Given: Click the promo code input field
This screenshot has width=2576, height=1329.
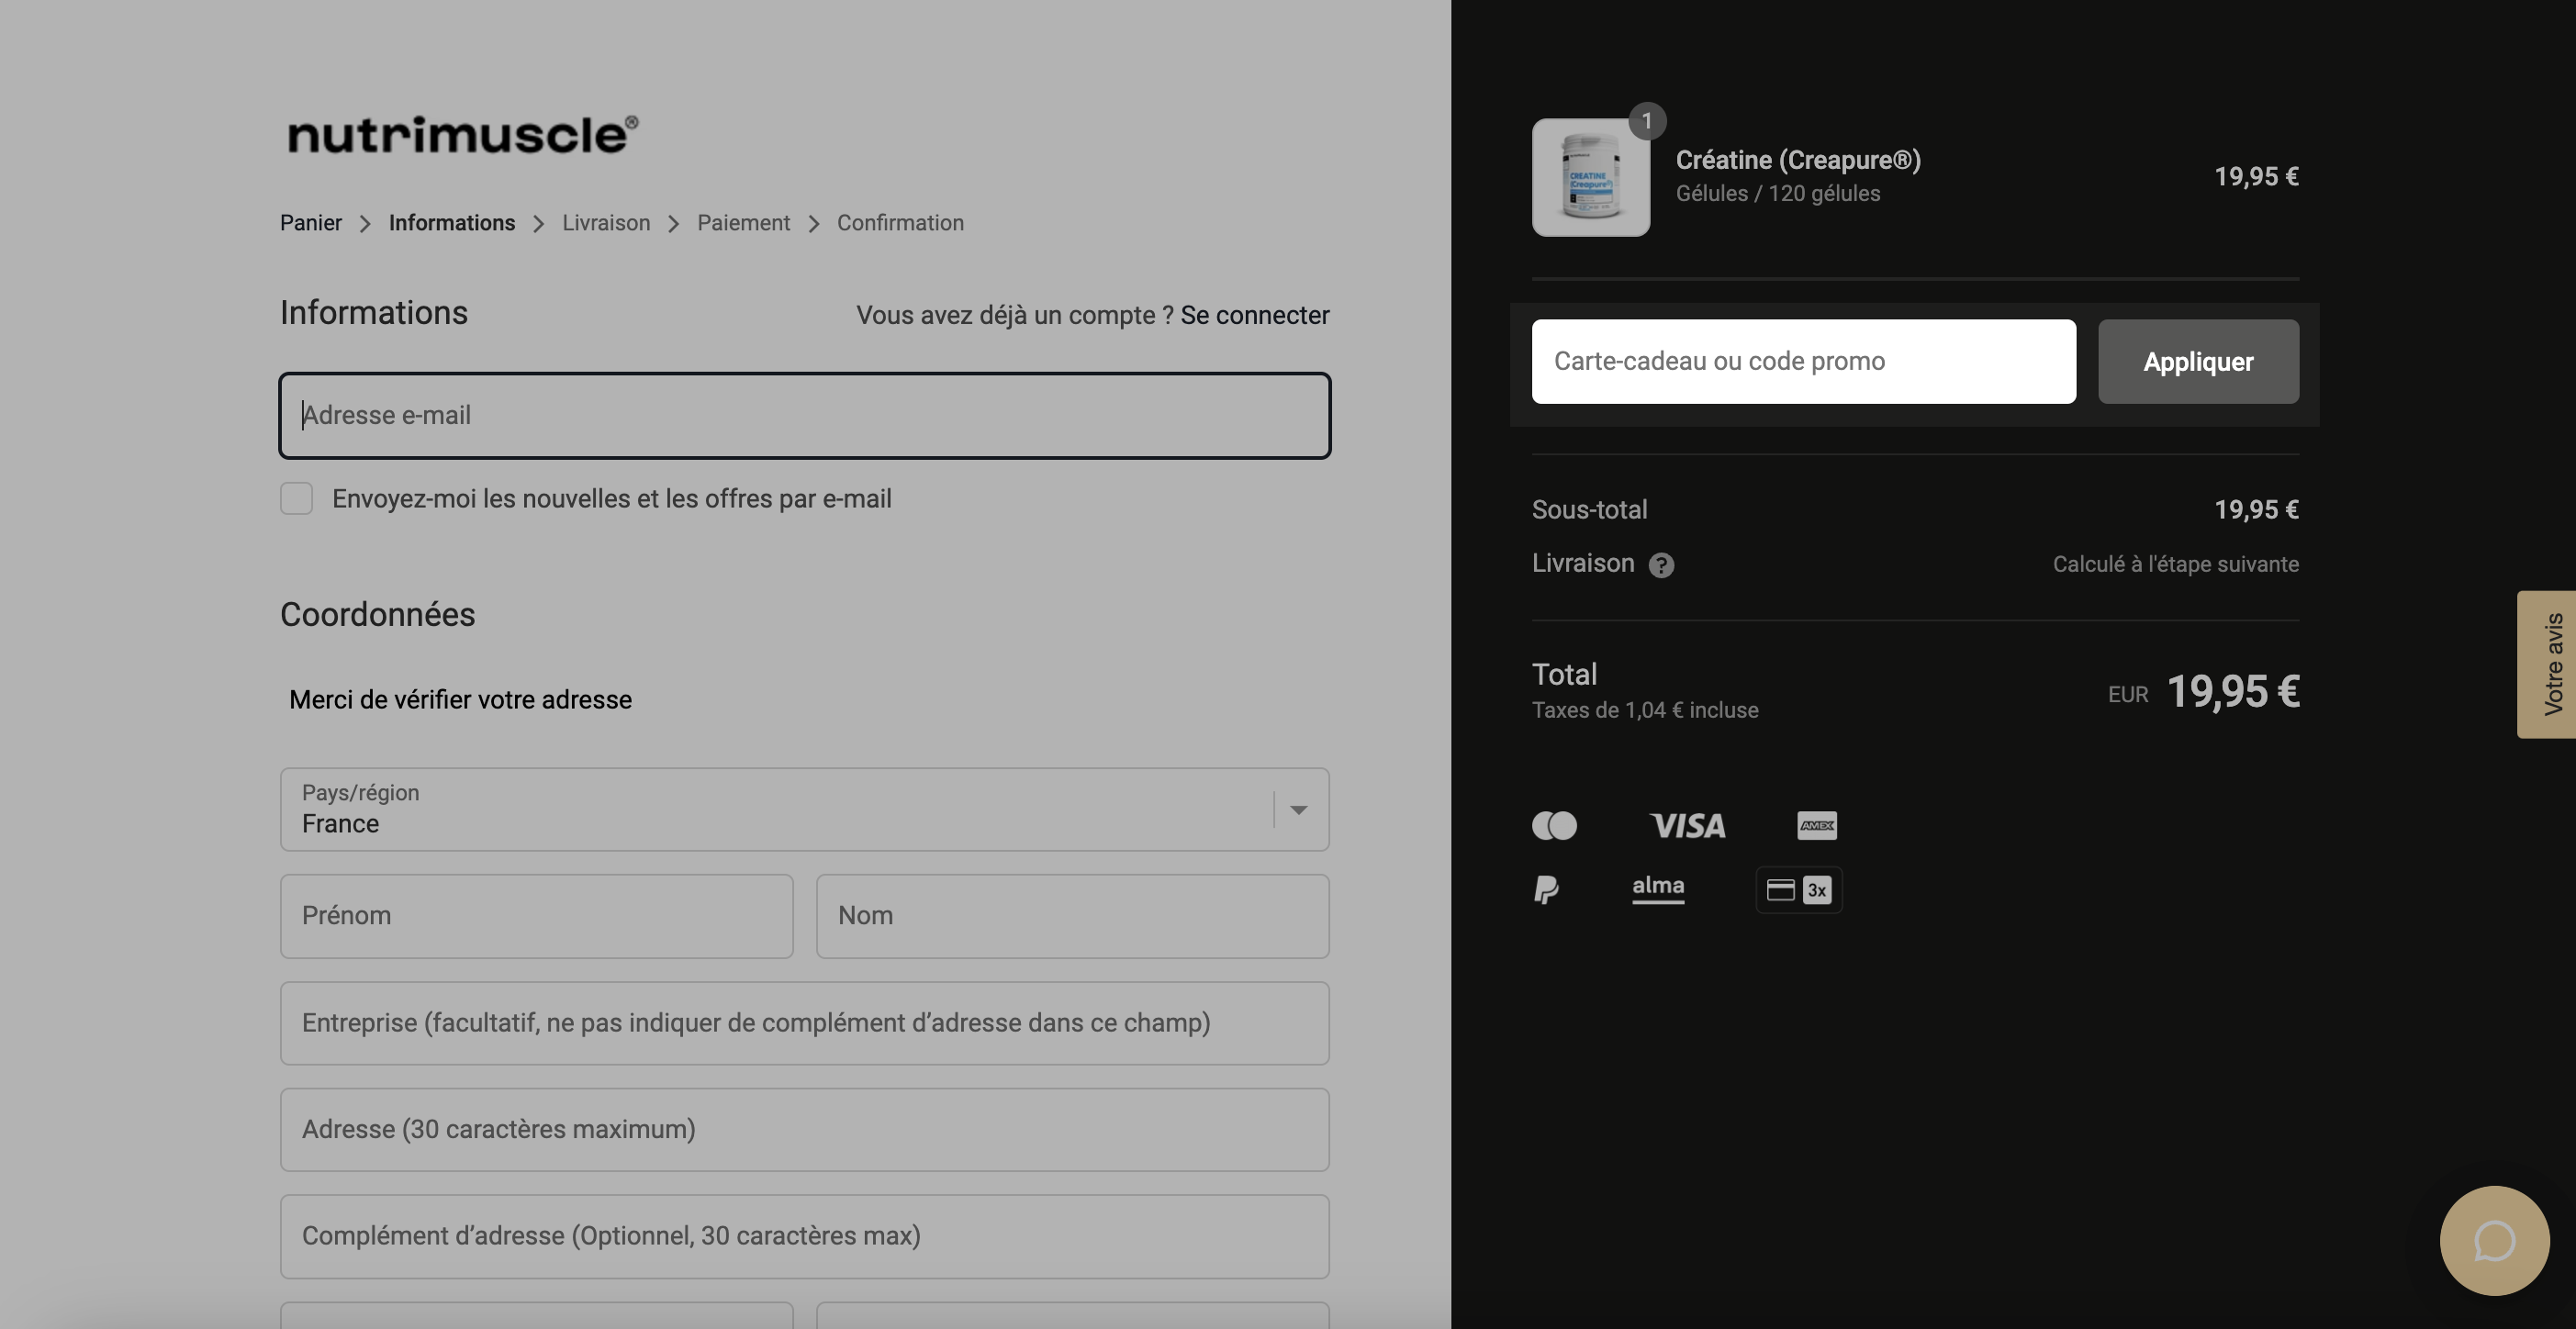Looking at the screenshot, I should click(1803, 361).
